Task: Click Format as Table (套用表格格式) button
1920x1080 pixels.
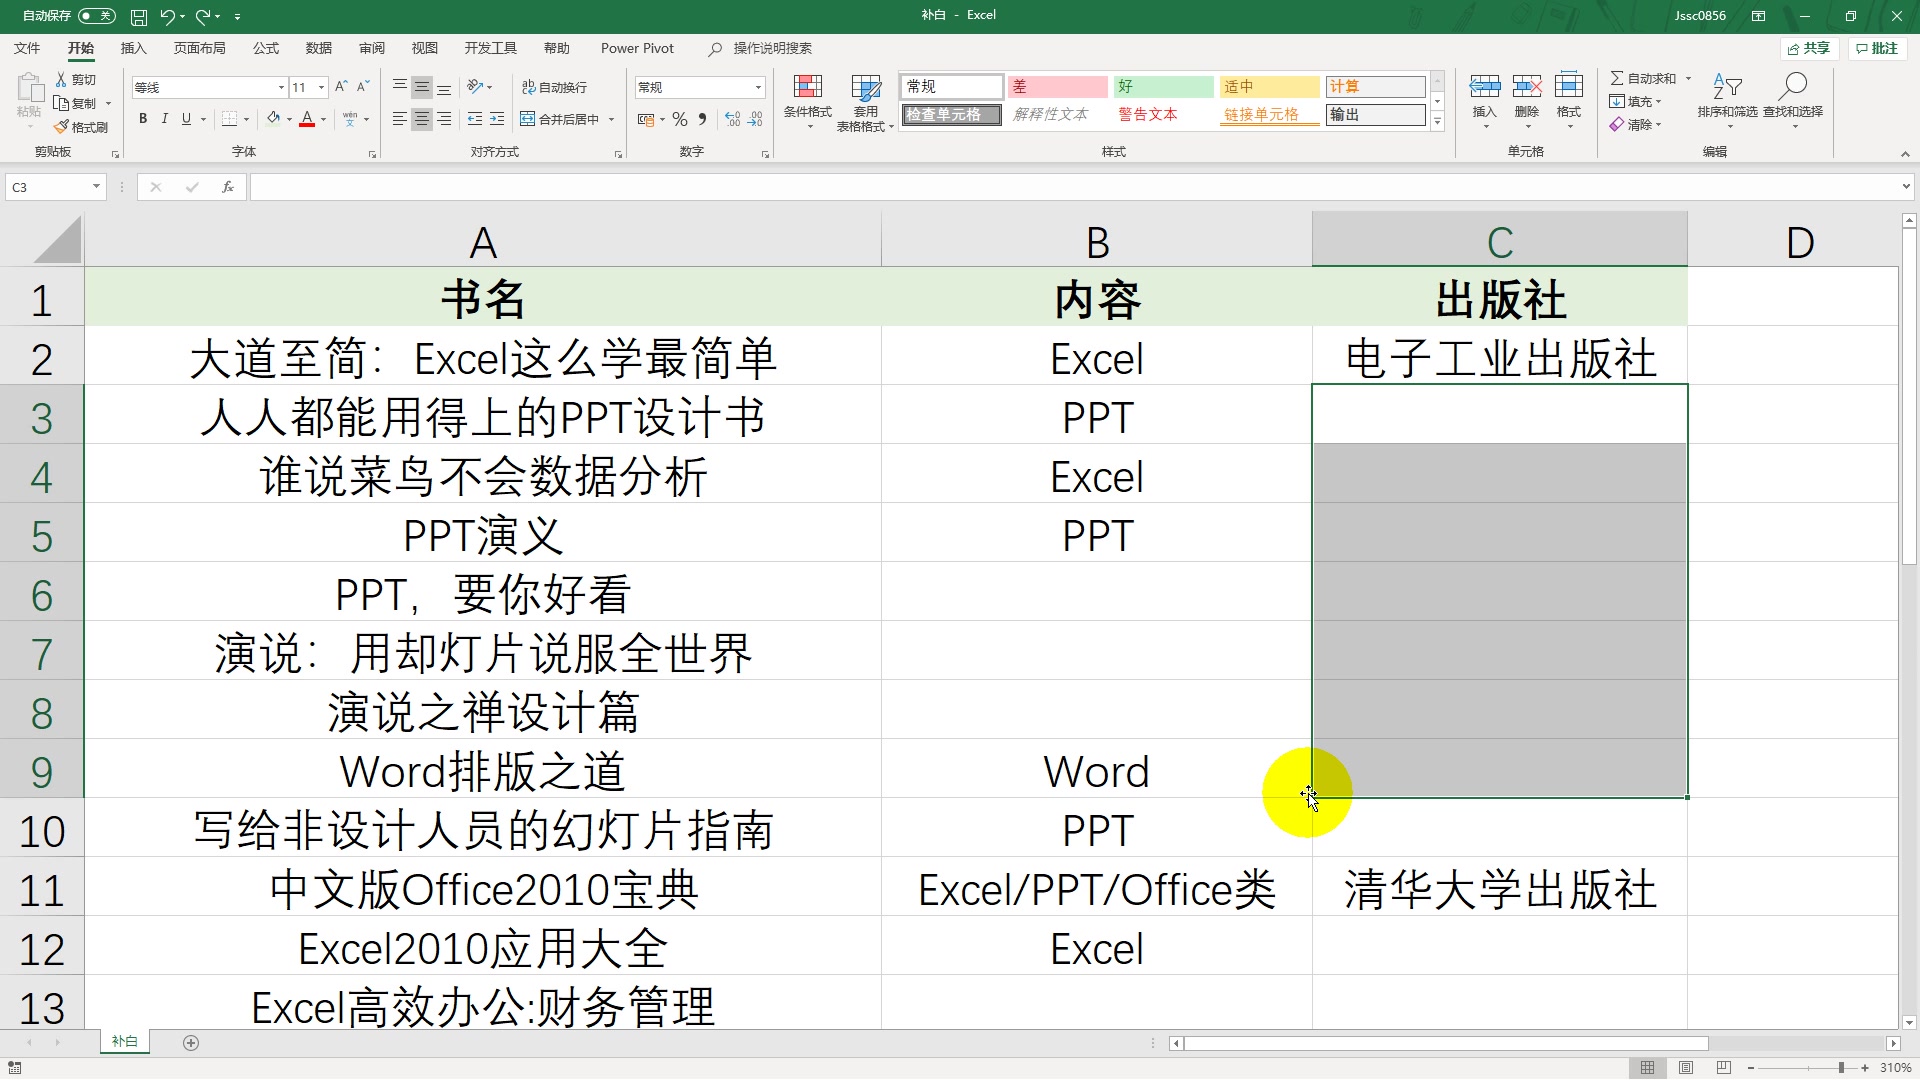Action: [865, 102]
